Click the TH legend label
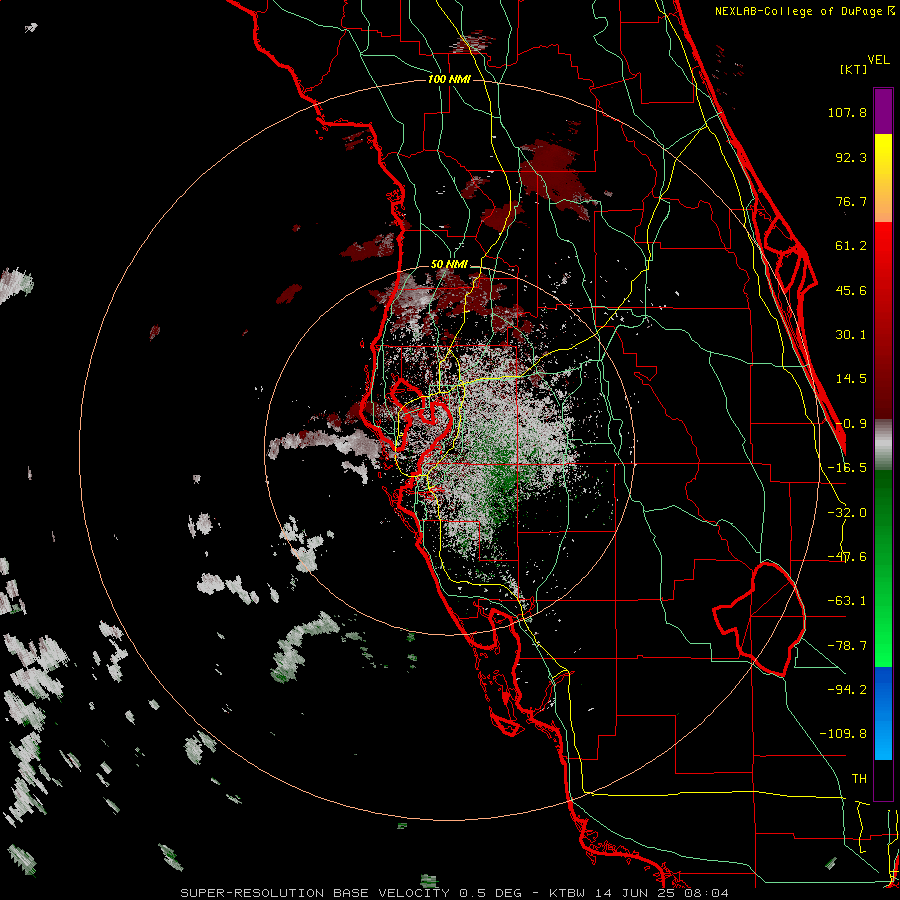The height and width of the screenshot is (900, 900). pos(859,778)
